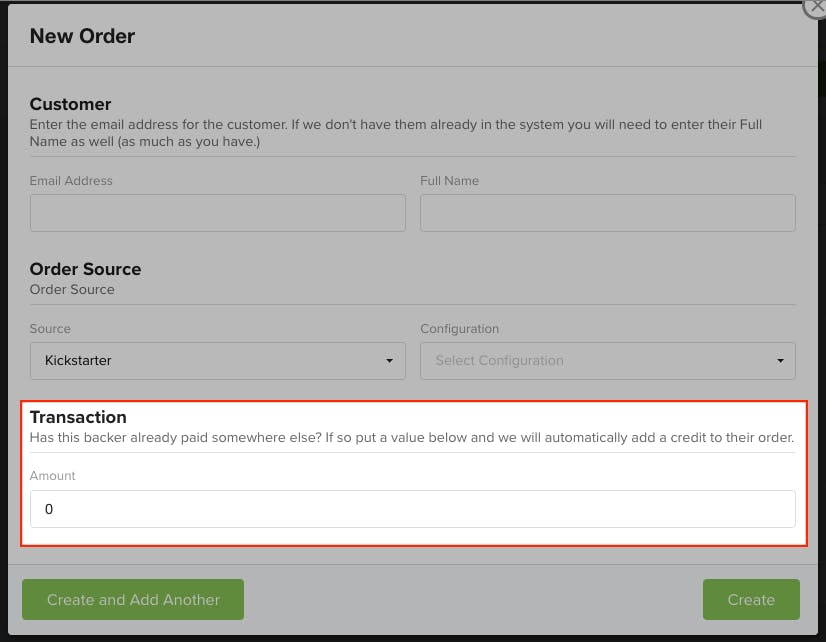Click the 'Enter the email address' description text

[396, 133]
